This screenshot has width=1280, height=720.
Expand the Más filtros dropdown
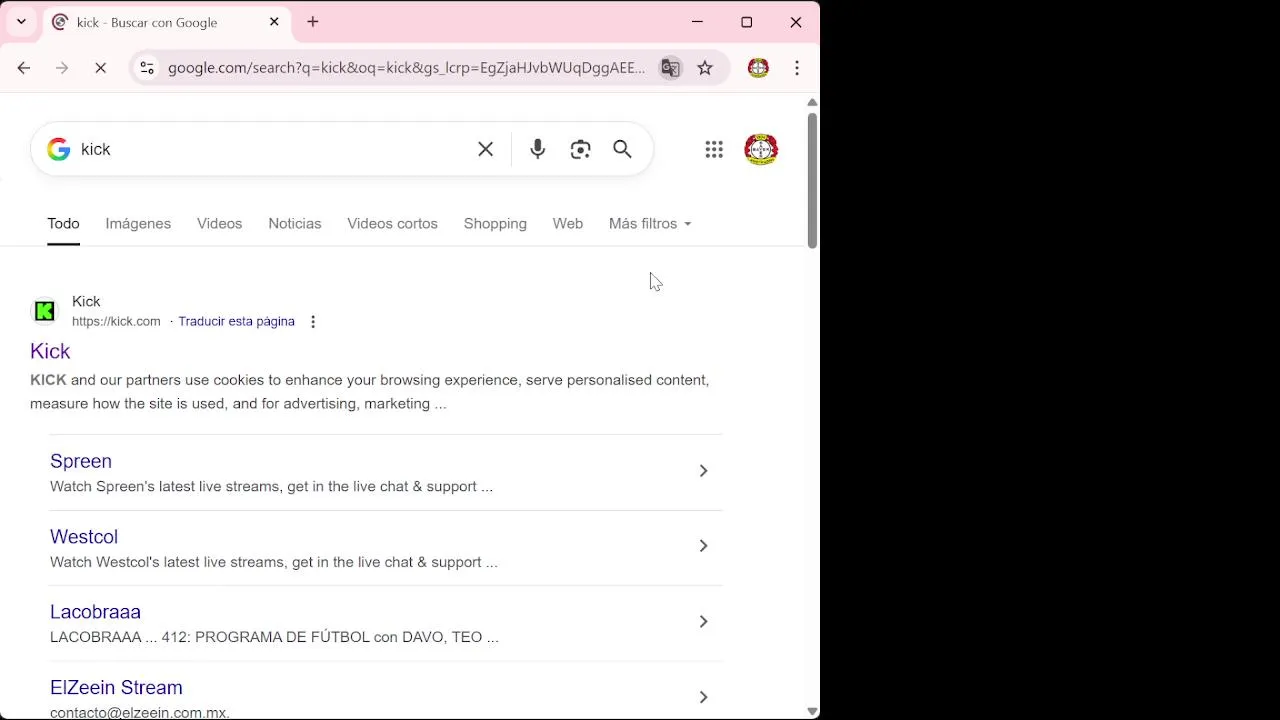(650, 224)
